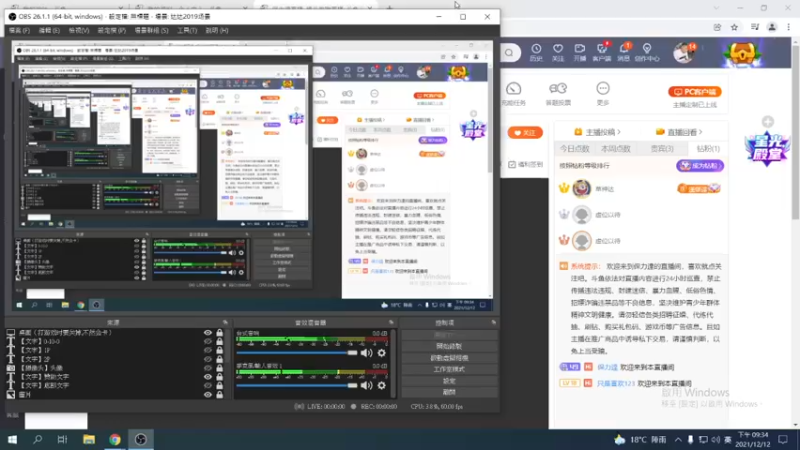Open 创作中心 creator center icon
The width and height of the screenshot is (800, 450).
(647, 52)
